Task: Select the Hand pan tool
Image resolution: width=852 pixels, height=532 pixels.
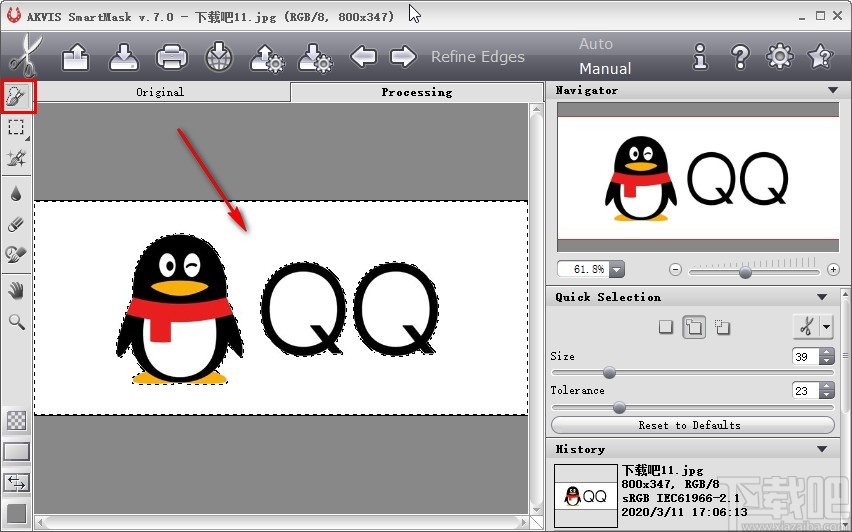Action: [x=17, y=290]
